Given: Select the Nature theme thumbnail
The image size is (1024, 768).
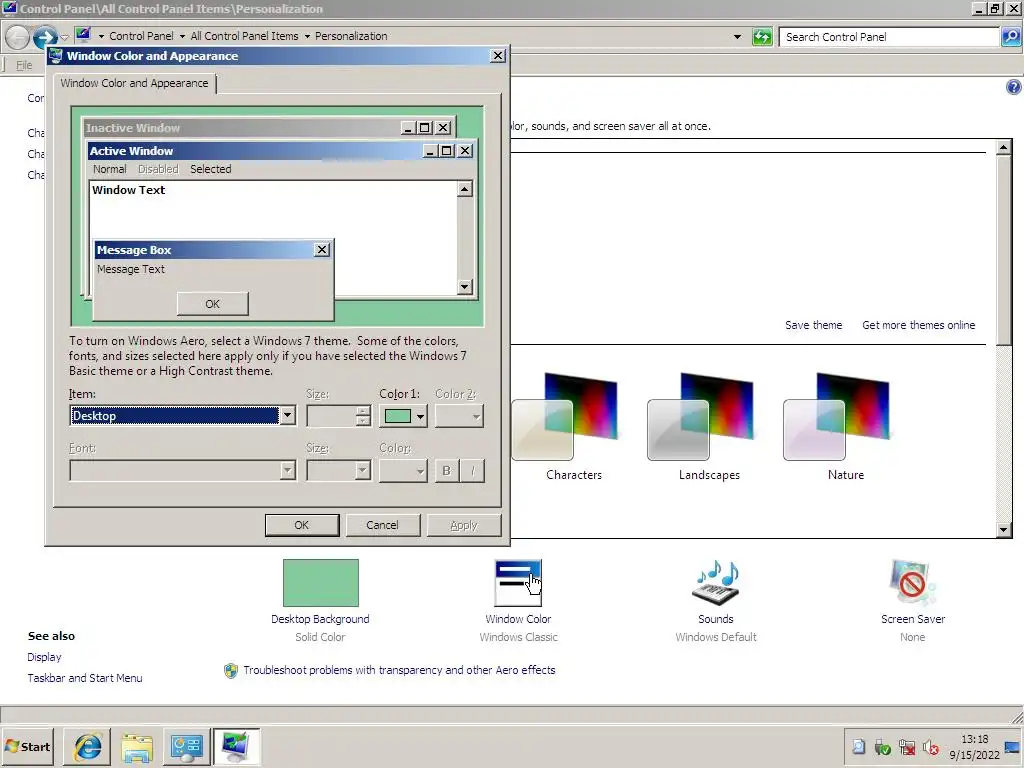Looking at the screenshot, I should click(837, 417).
